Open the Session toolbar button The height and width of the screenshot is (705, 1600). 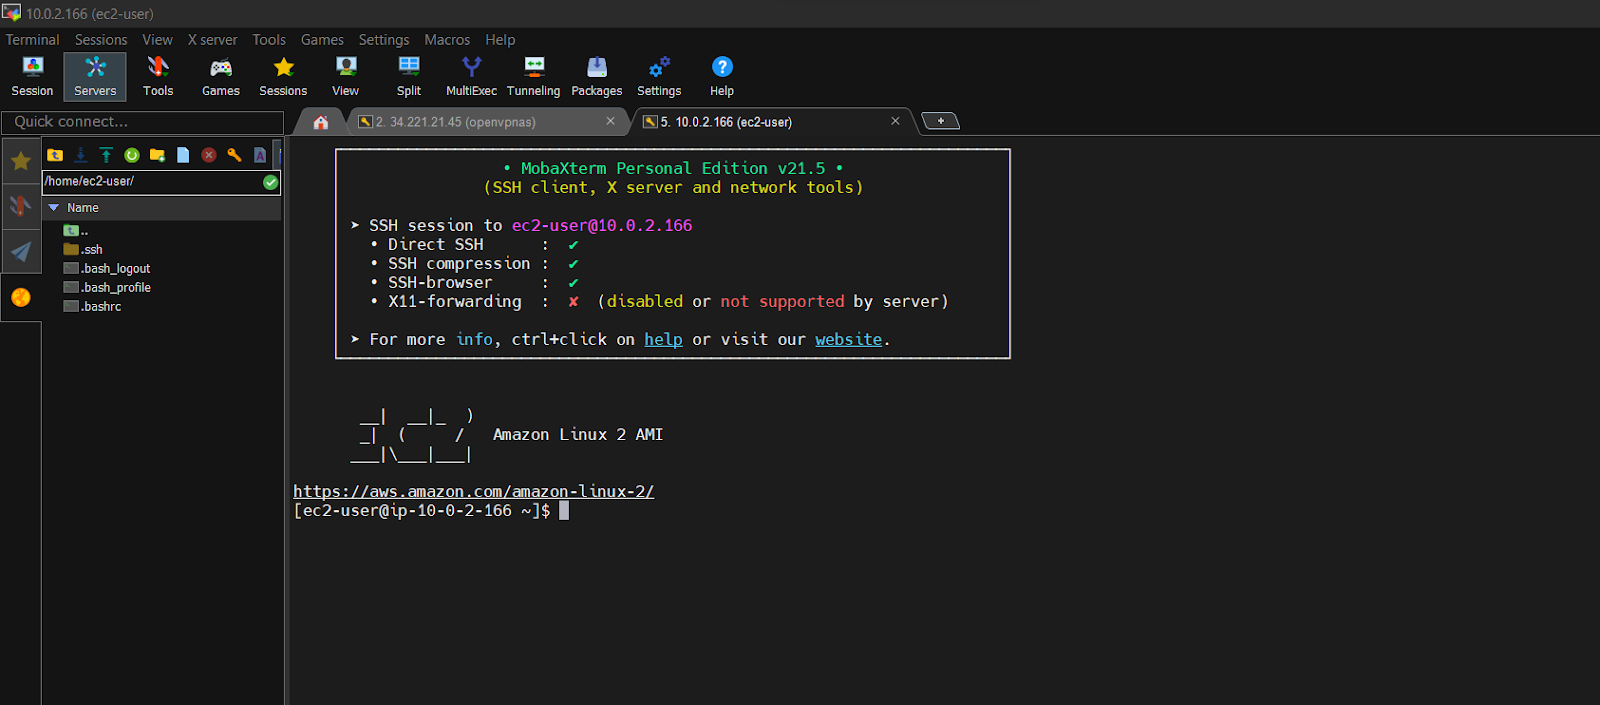pos(32,77)
